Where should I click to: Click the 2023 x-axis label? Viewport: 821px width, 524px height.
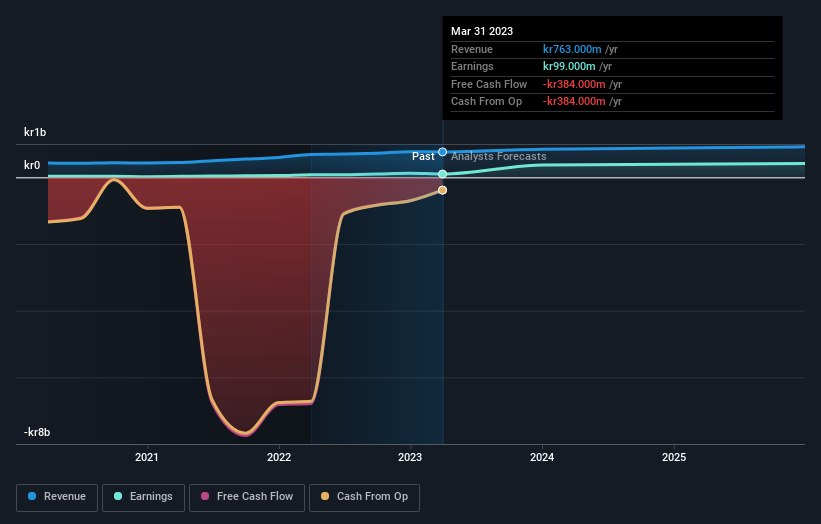(410, 457)
